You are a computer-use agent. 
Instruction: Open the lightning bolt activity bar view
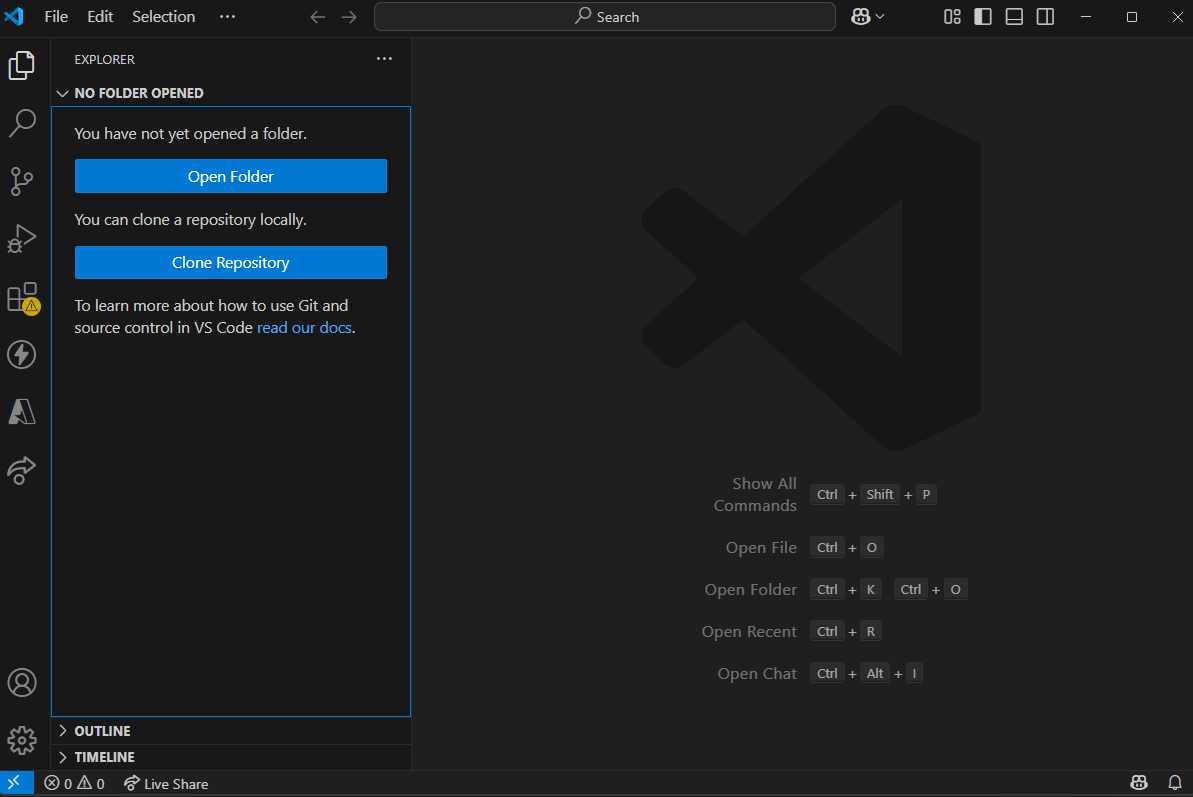(21, 354)
